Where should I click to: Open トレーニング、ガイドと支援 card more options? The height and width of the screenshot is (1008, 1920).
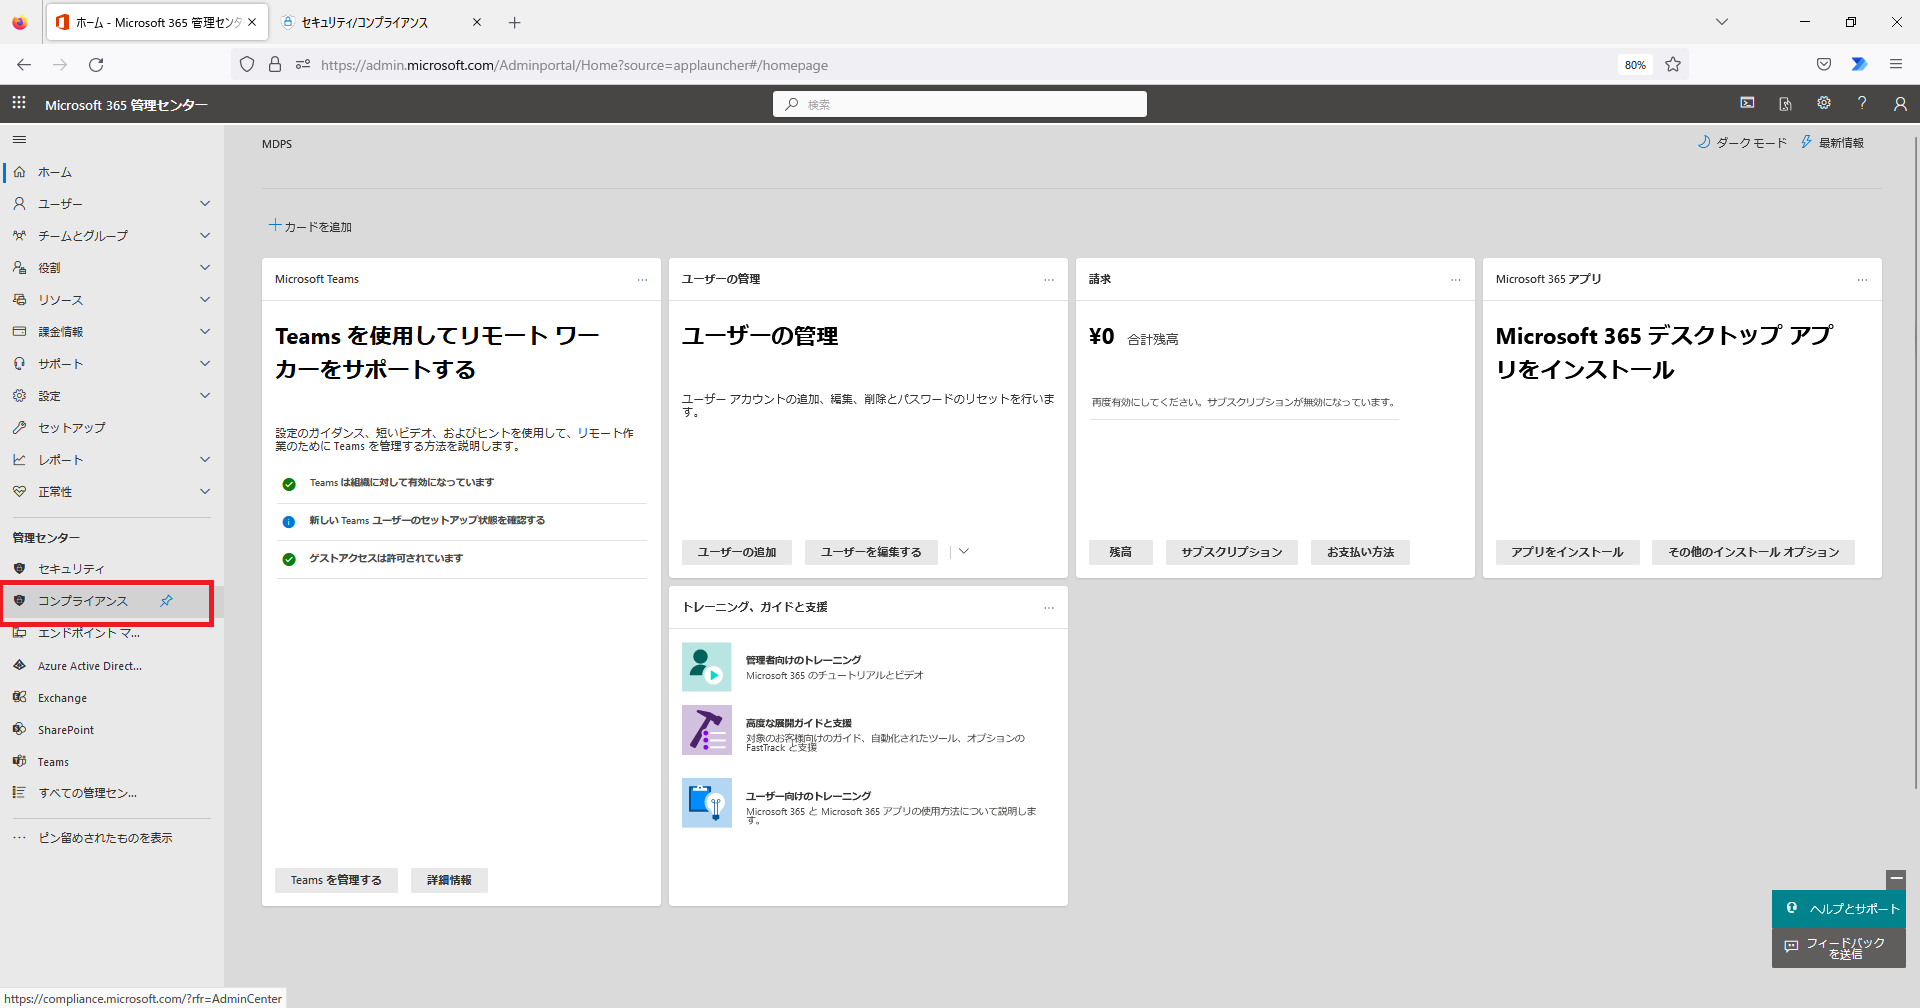click(1049, 608)
